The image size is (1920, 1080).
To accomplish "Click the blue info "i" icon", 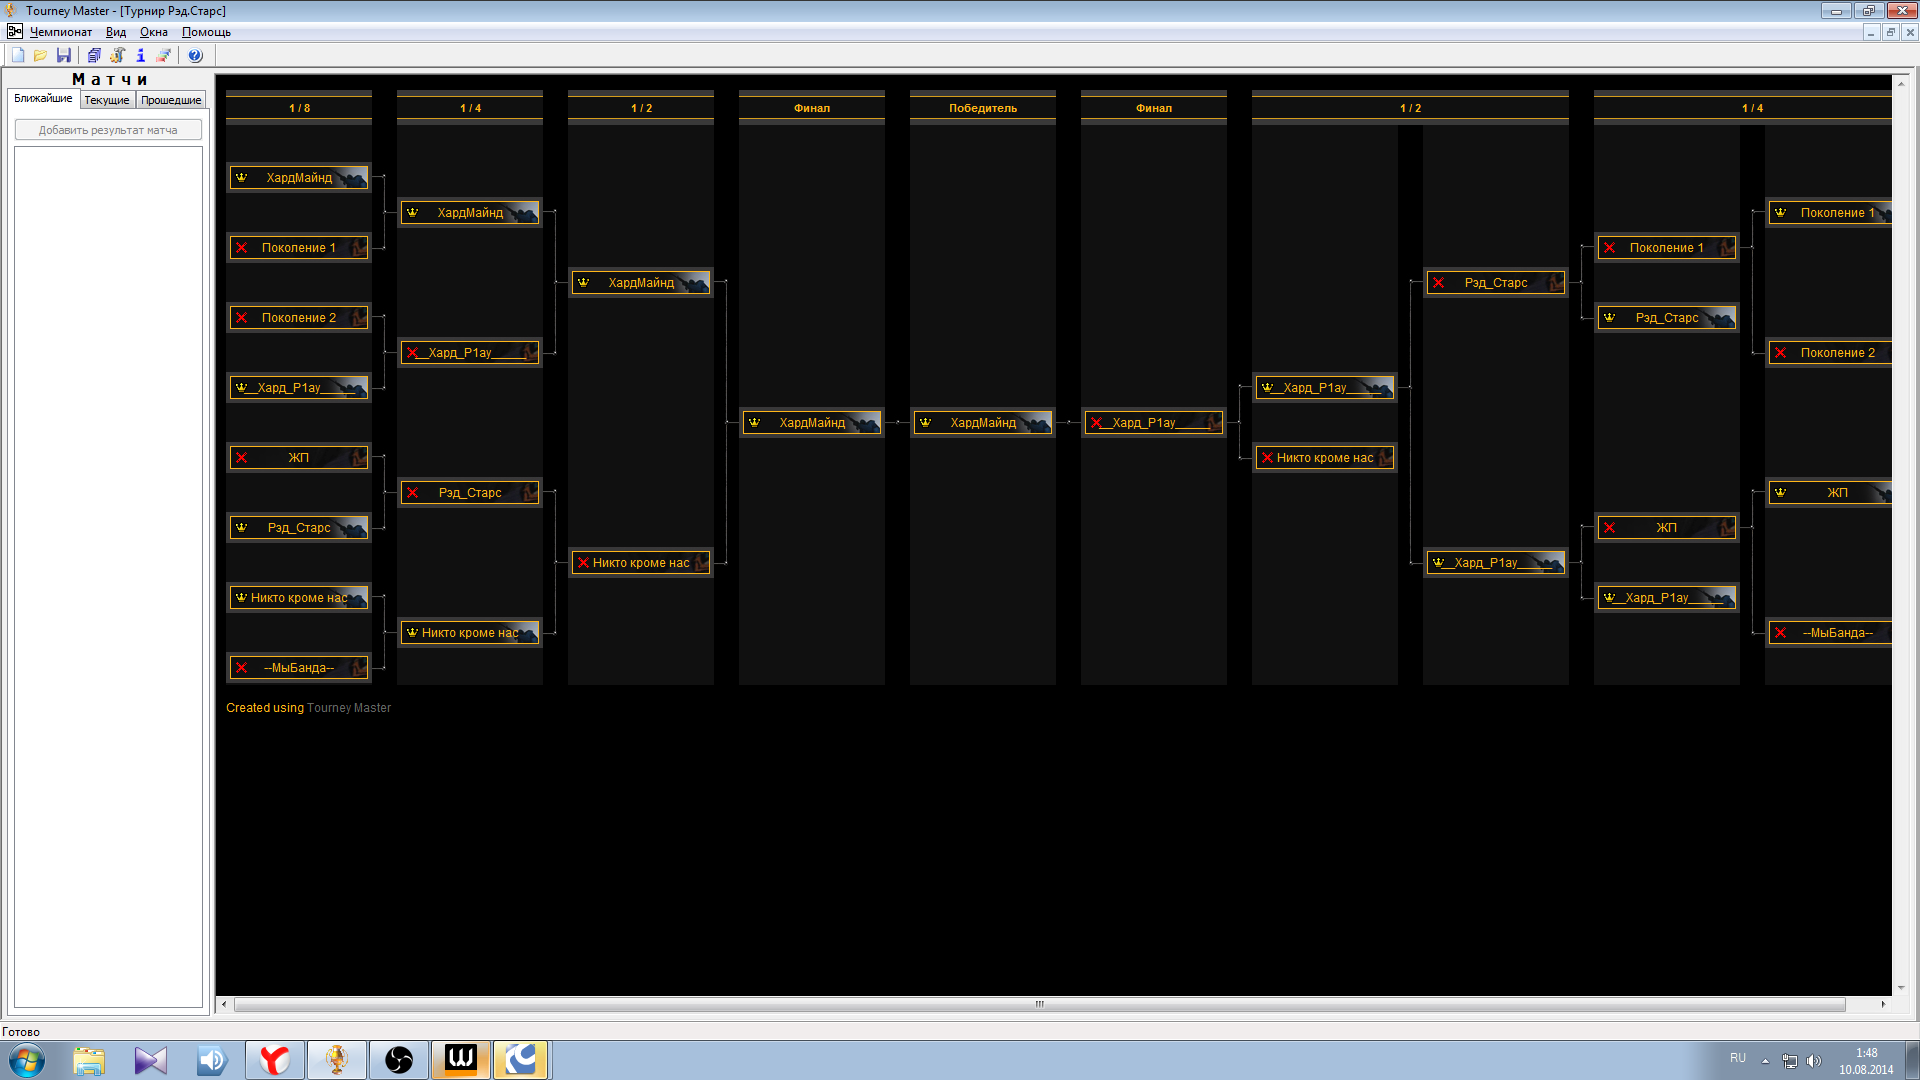I will [x=141, y=56].
